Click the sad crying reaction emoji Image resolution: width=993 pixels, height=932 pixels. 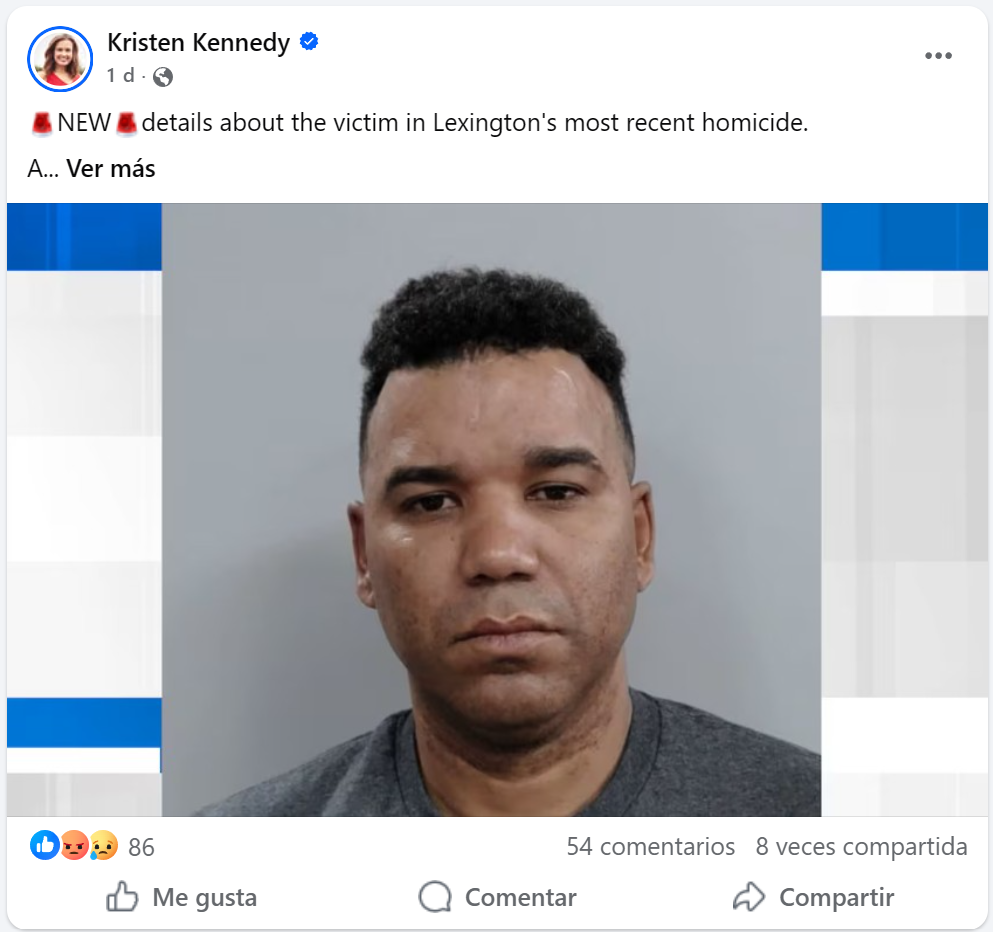(x=103, y=845)
